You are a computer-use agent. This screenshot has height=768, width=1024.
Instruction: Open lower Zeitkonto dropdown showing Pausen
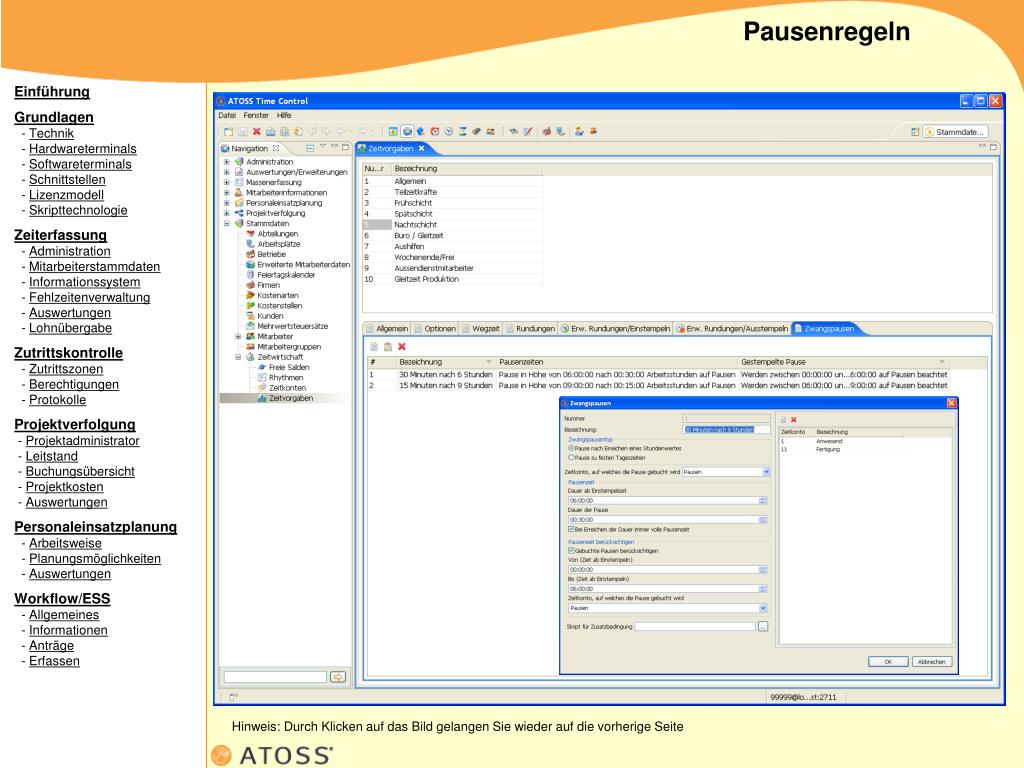pos(762,608)
